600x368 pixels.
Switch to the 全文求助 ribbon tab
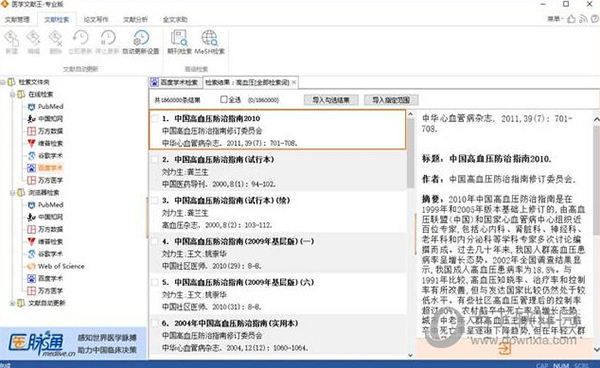point(175,20)
